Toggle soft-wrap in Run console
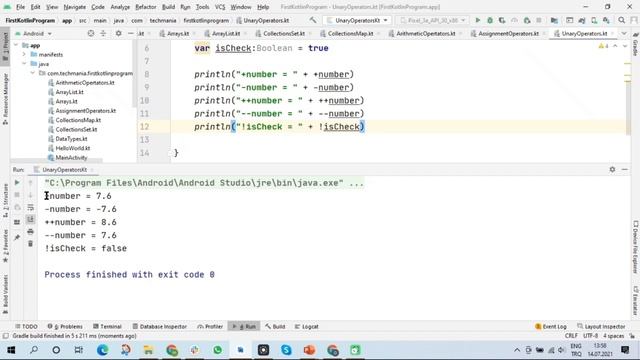 [x=31, y=207]
